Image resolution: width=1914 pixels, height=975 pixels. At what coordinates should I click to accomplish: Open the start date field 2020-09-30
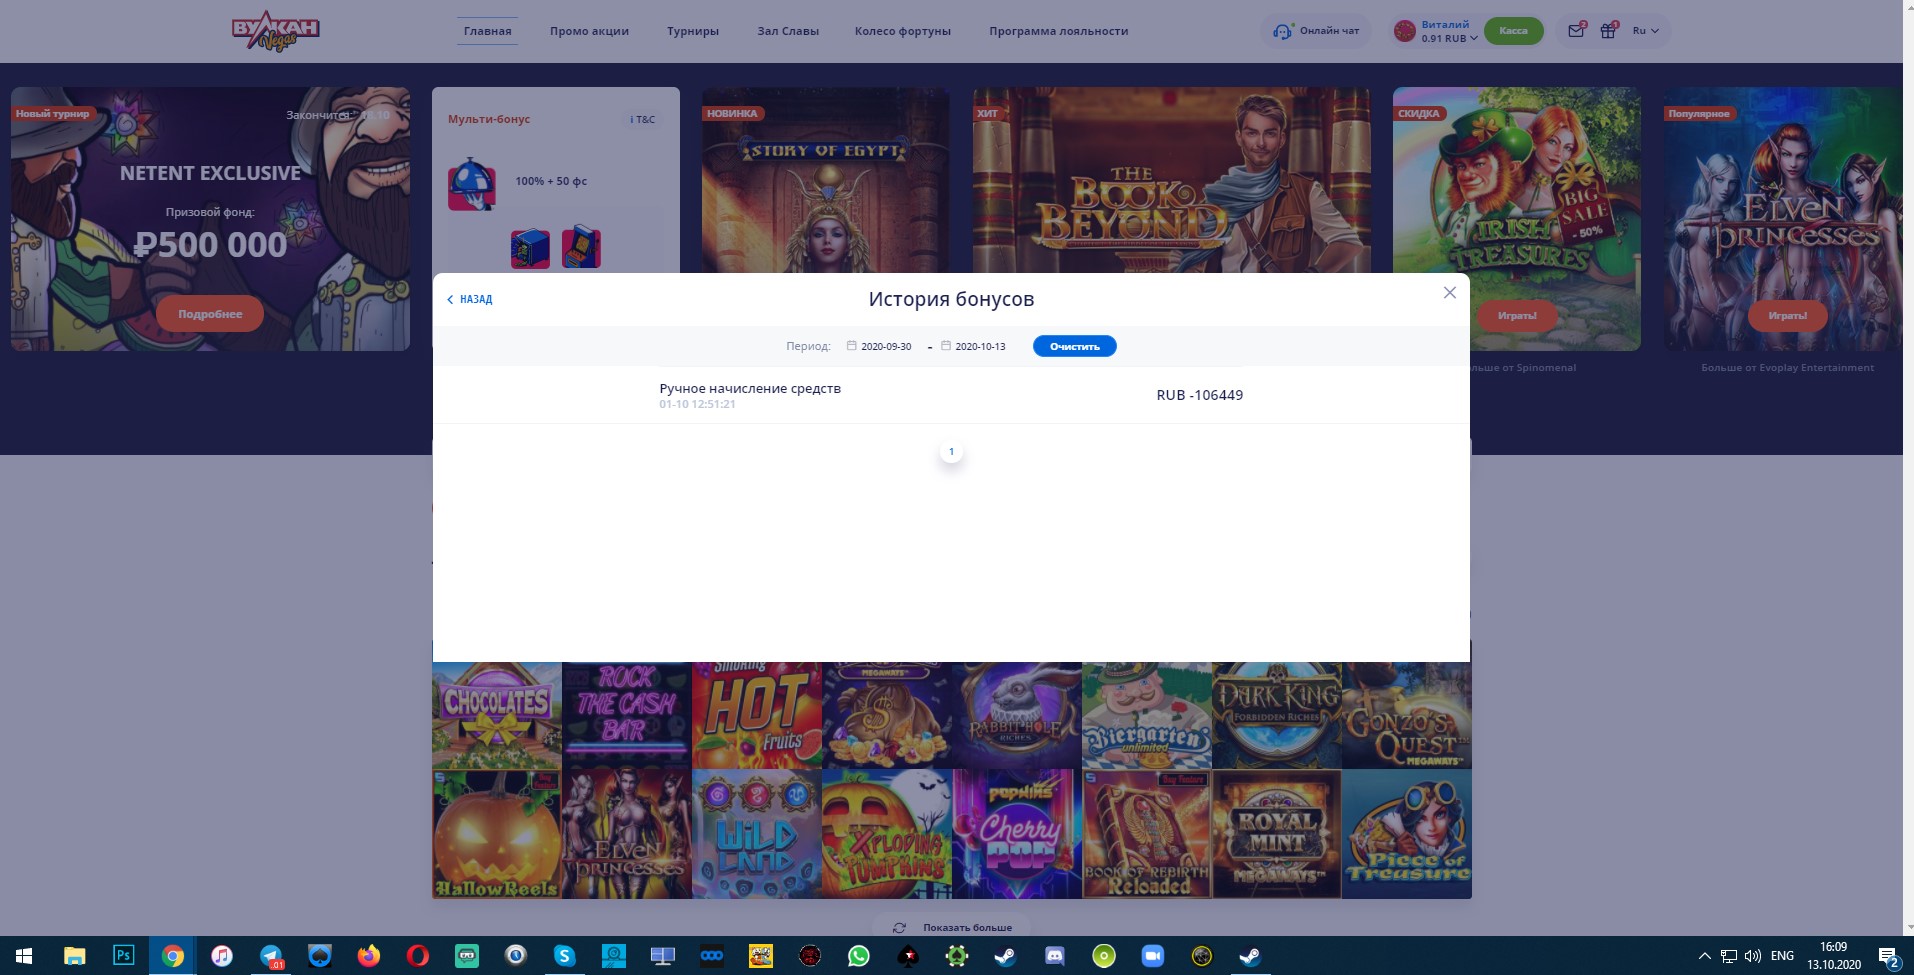(880, 346)
